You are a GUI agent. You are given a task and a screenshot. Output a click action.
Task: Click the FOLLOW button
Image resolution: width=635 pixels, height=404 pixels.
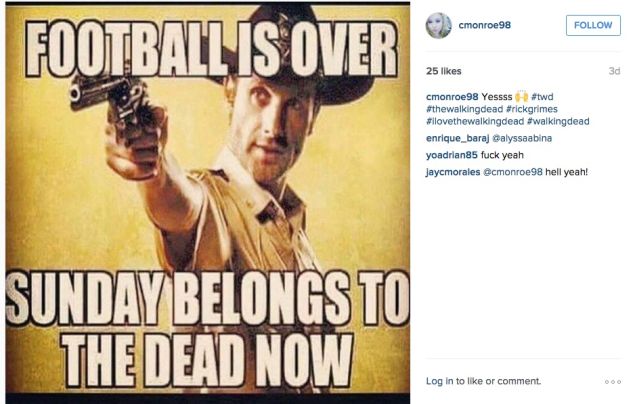593,25
